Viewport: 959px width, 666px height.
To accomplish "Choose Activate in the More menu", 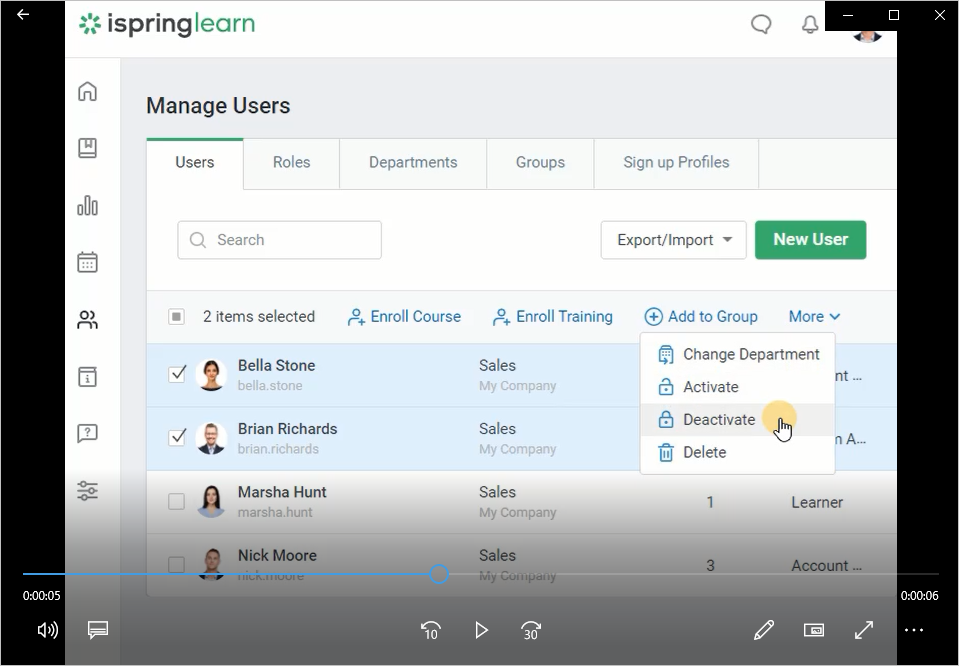I will click(738, 387).
